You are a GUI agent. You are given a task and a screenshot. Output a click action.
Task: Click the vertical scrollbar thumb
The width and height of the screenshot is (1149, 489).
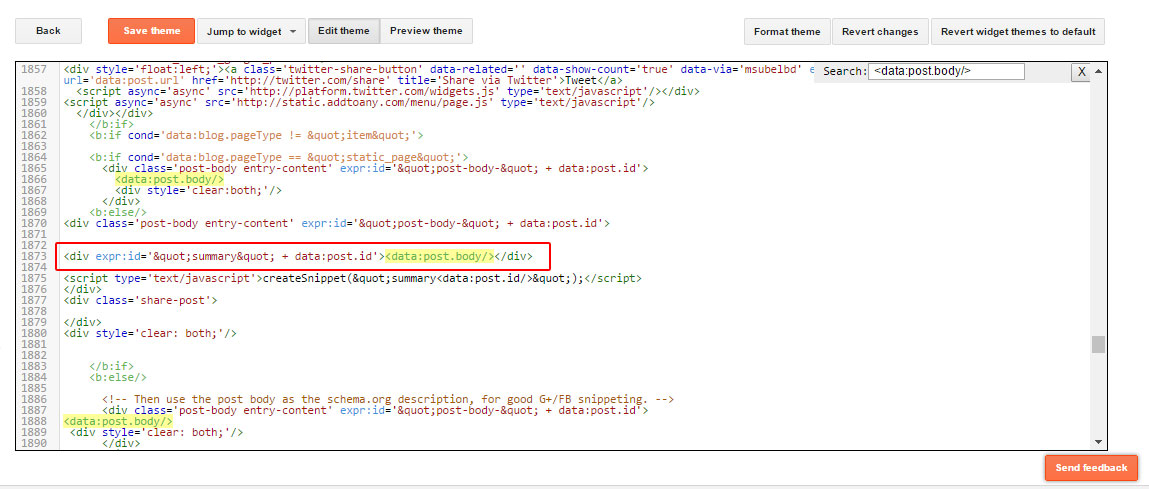[1098, 345]
